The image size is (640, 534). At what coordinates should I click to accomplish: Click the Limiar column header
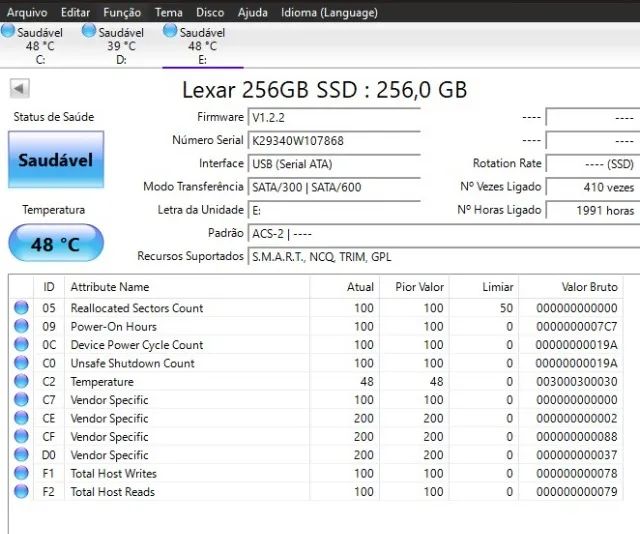pyautogui.click(x=484, y=287)
